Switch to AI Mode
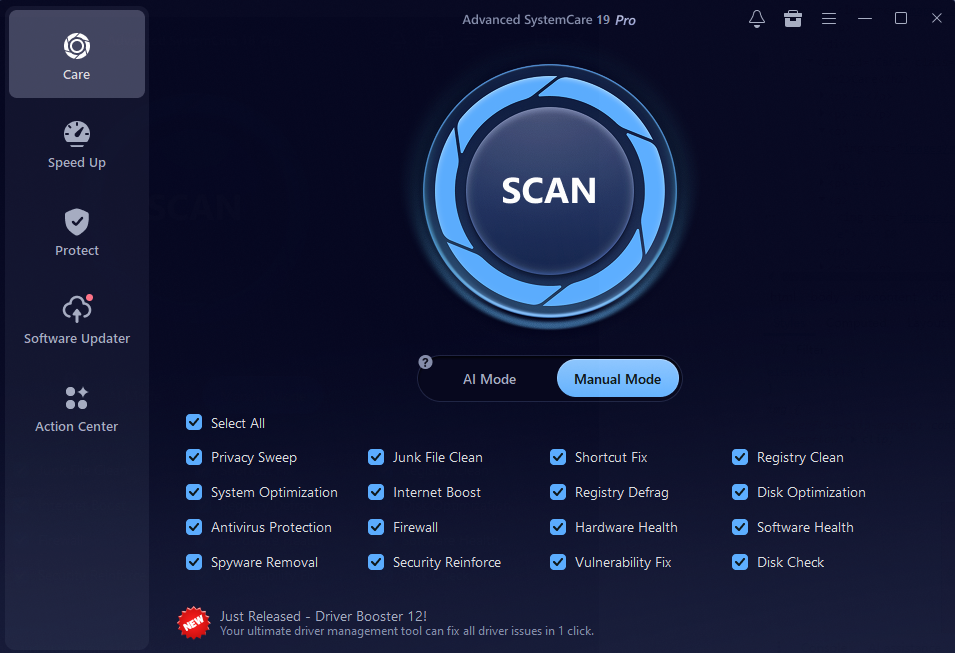Screen dimensions: 955x653 click(x=489, y=379)
